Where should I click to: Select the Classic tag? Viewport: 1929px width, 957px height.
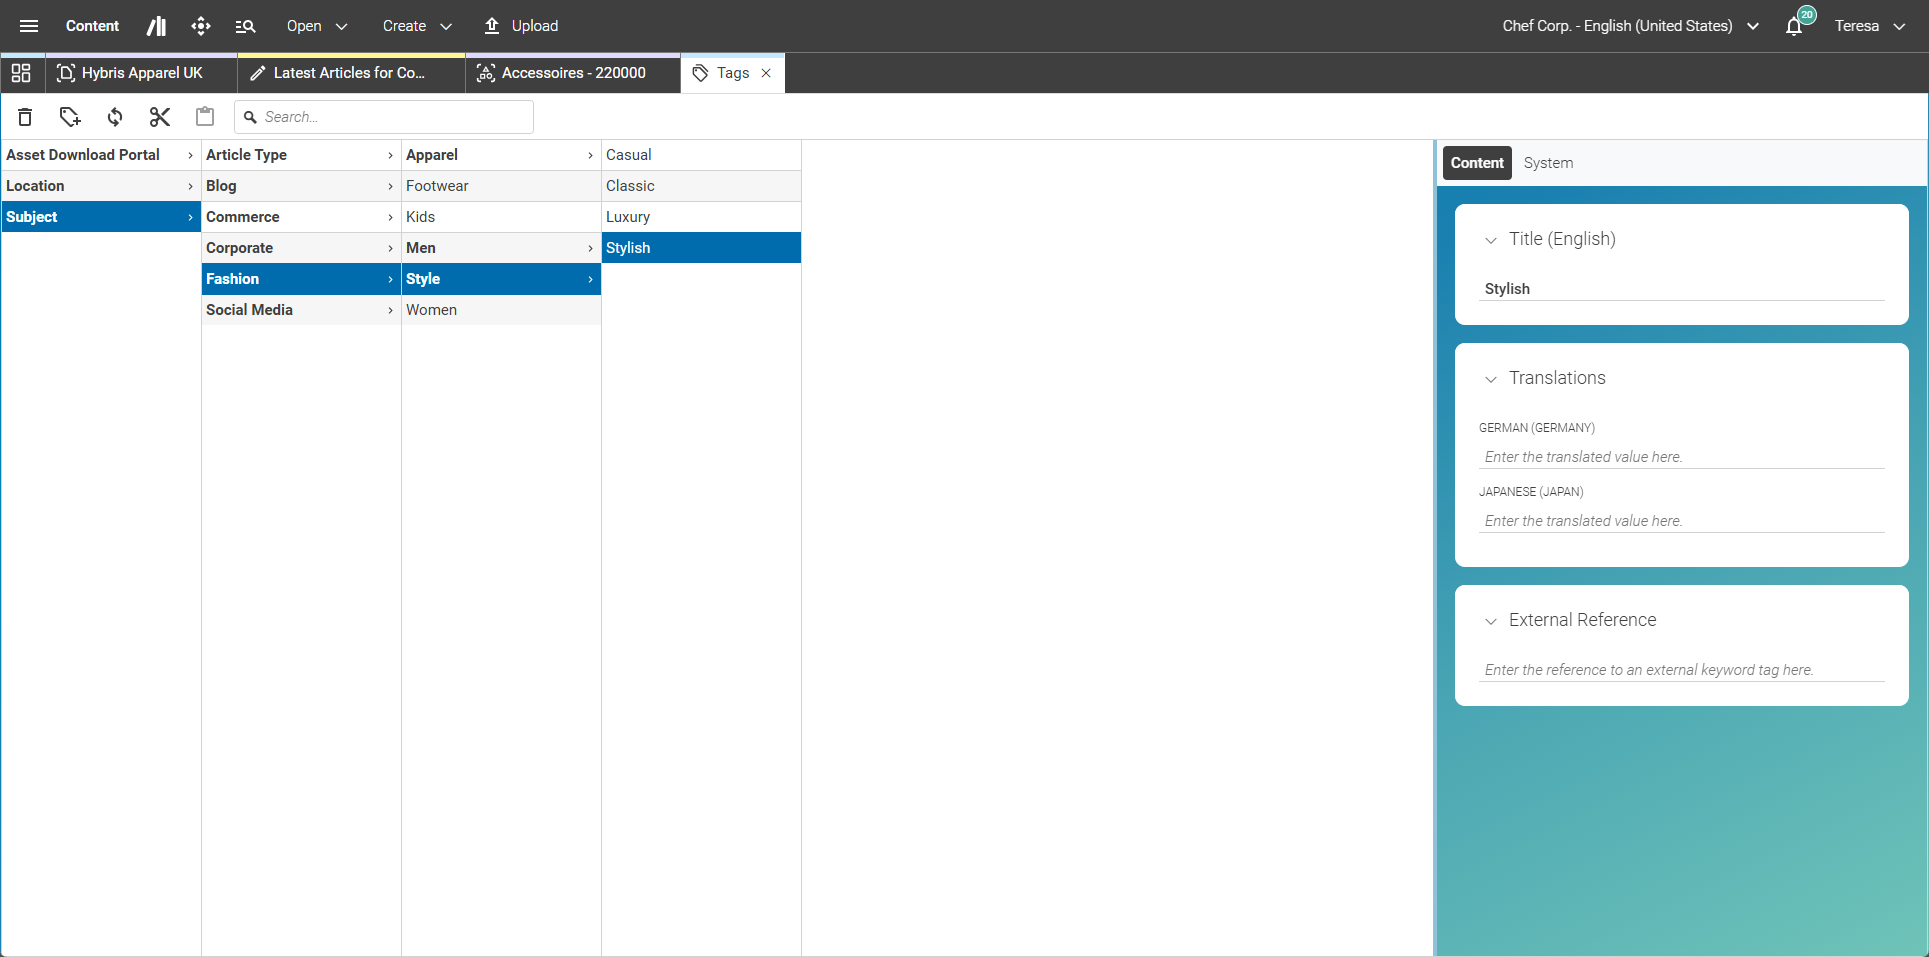[x=701, y=186]
